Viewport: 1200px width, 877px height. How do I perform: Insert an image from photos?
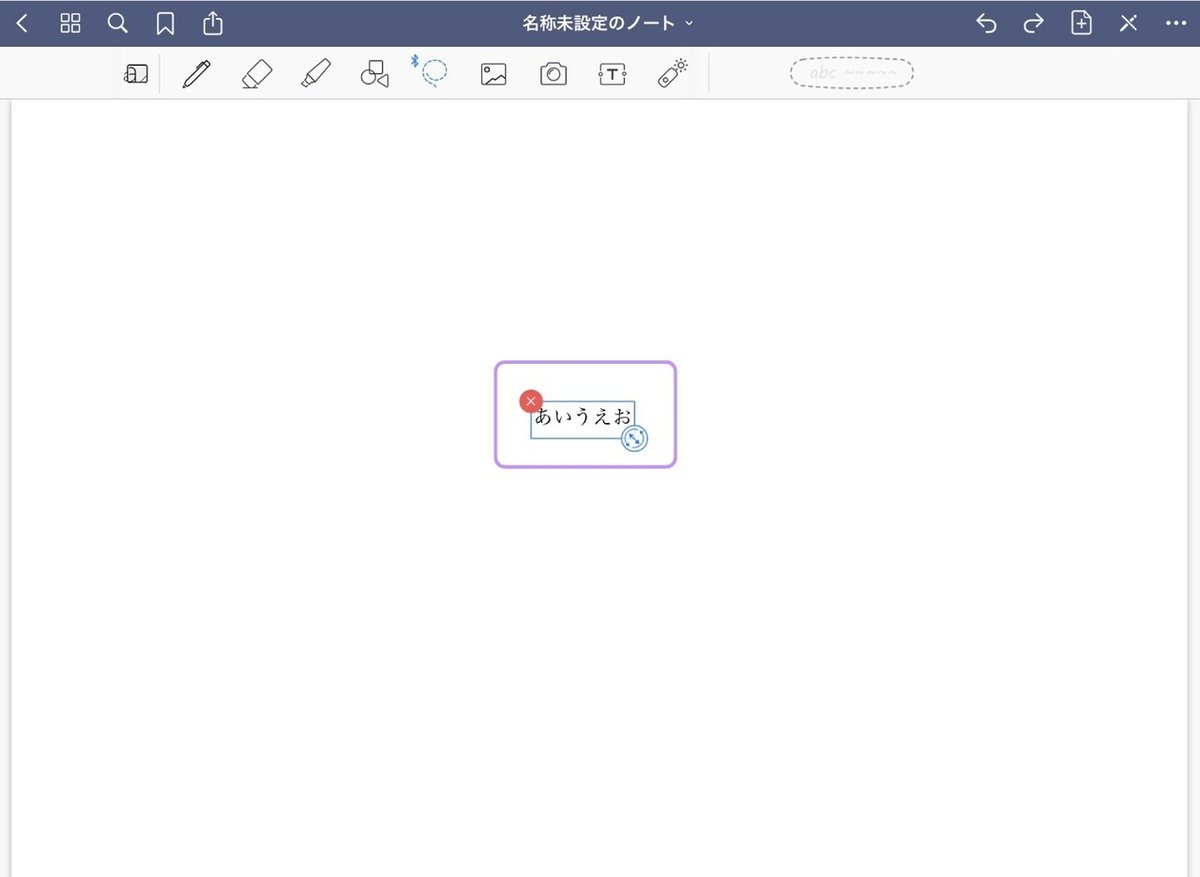pyautogui.click(x=494, y=74)
